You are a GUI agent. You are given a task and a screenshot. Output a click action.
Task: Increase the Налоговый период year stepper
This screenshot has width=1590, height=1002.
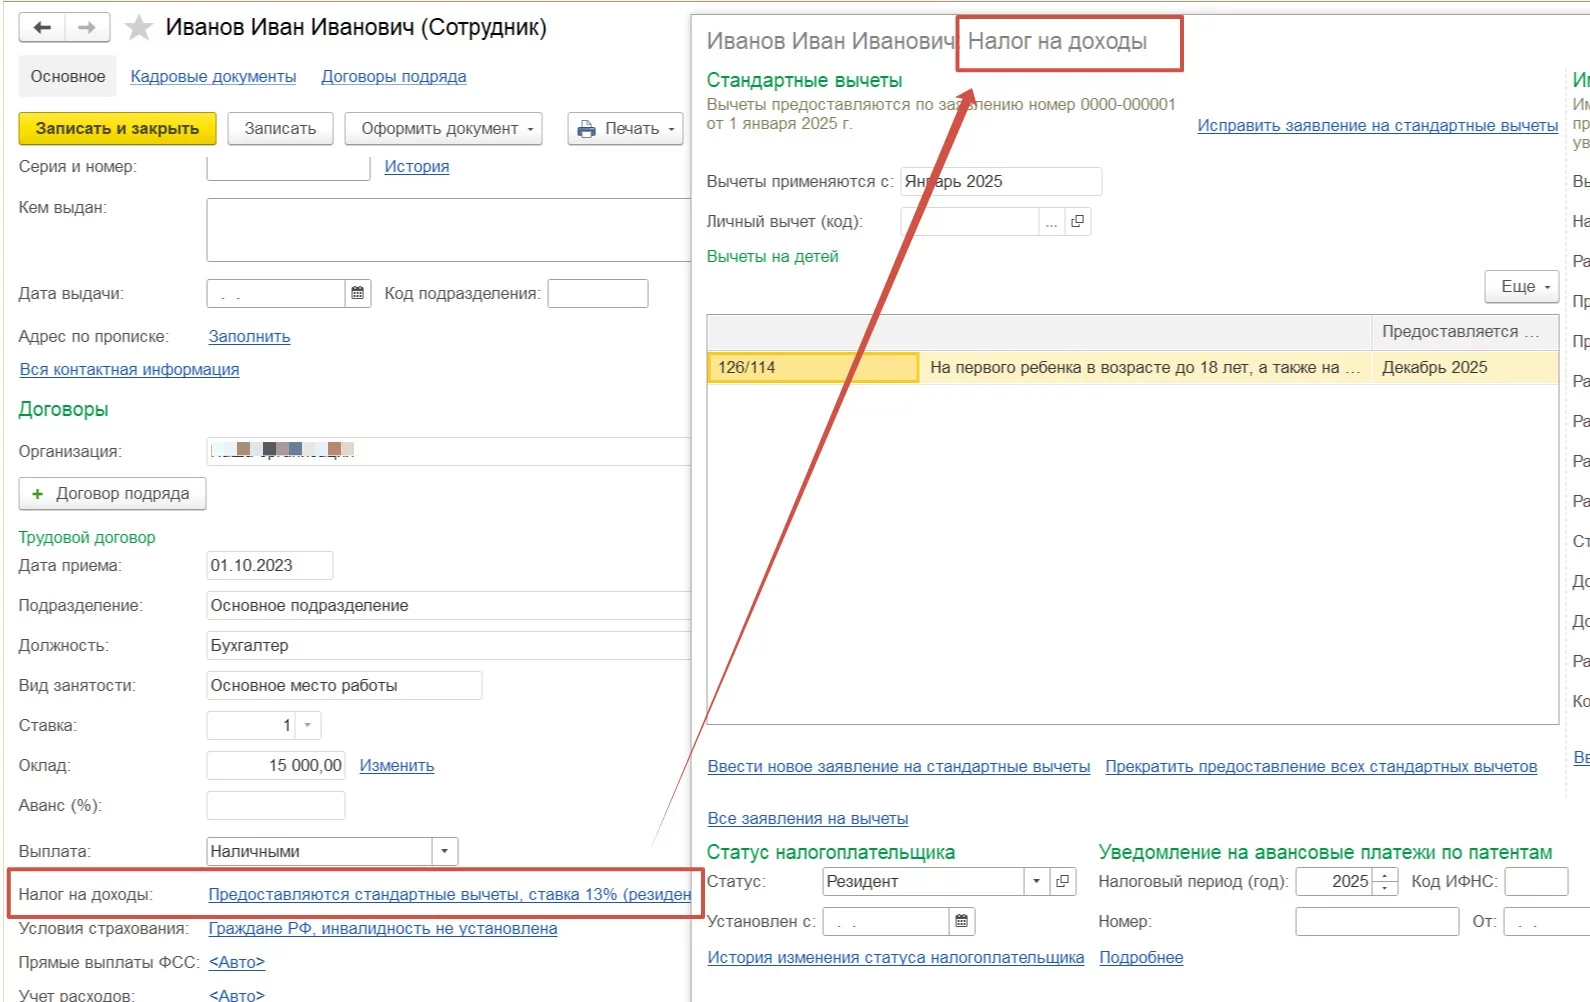click(x=1385, y=875)
